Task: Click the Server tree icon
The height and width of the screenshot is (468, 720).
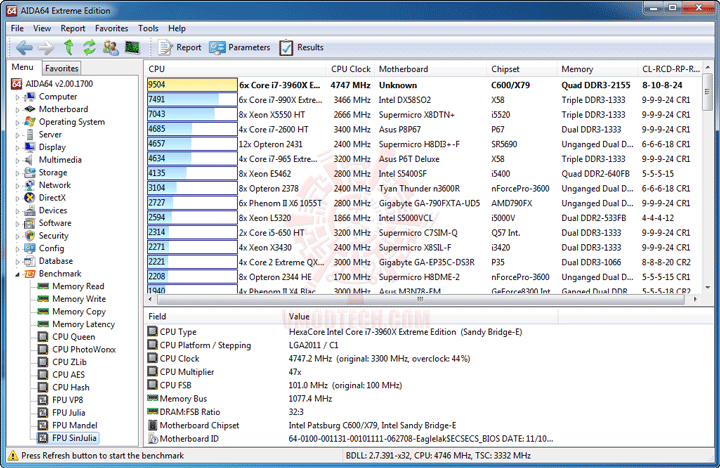Action: pyautogui.click(x=30, y=135)
